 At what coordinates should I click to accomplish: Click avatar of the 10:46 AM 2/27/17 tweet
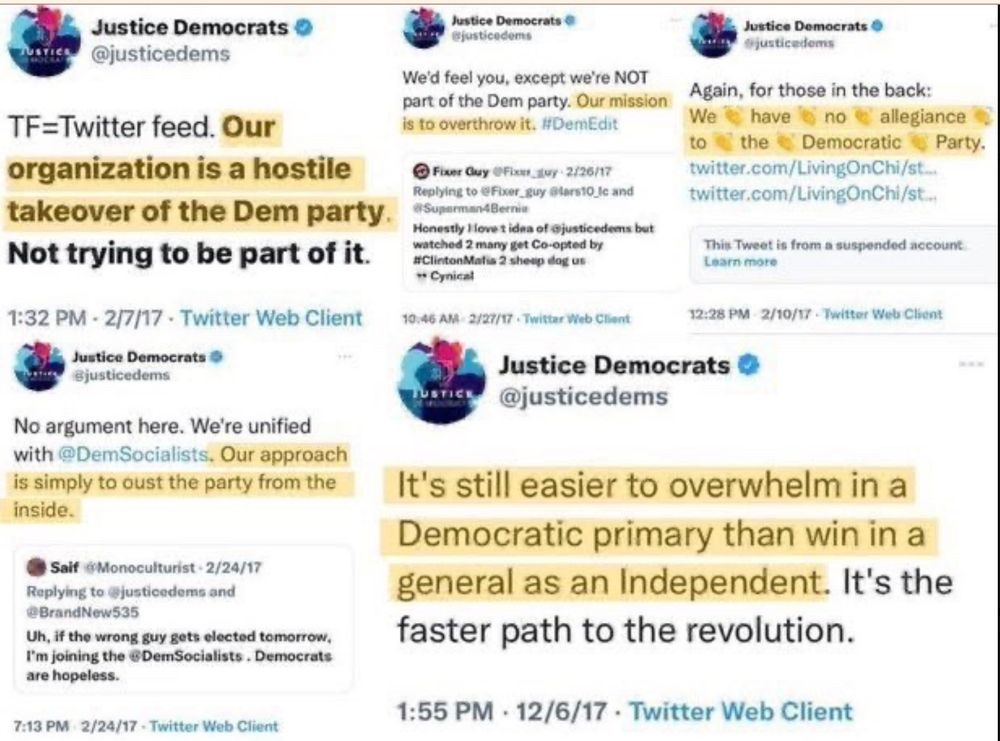click(x=423, y=29)
